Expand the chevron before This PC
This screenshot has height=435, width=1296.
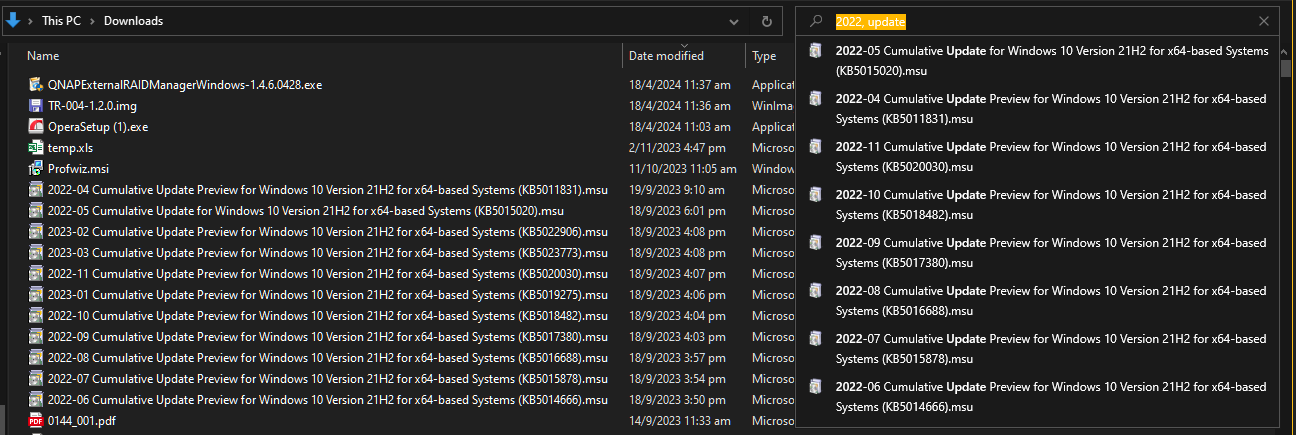(31, 21)
